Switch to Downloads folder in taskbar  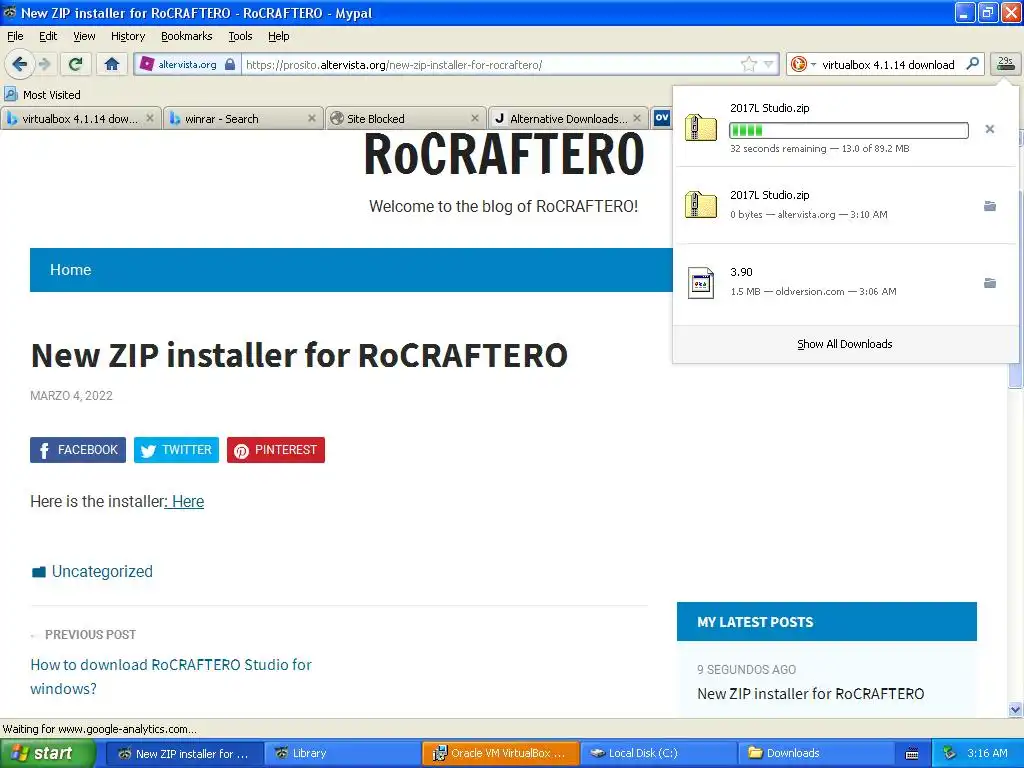tap(816, 753)
